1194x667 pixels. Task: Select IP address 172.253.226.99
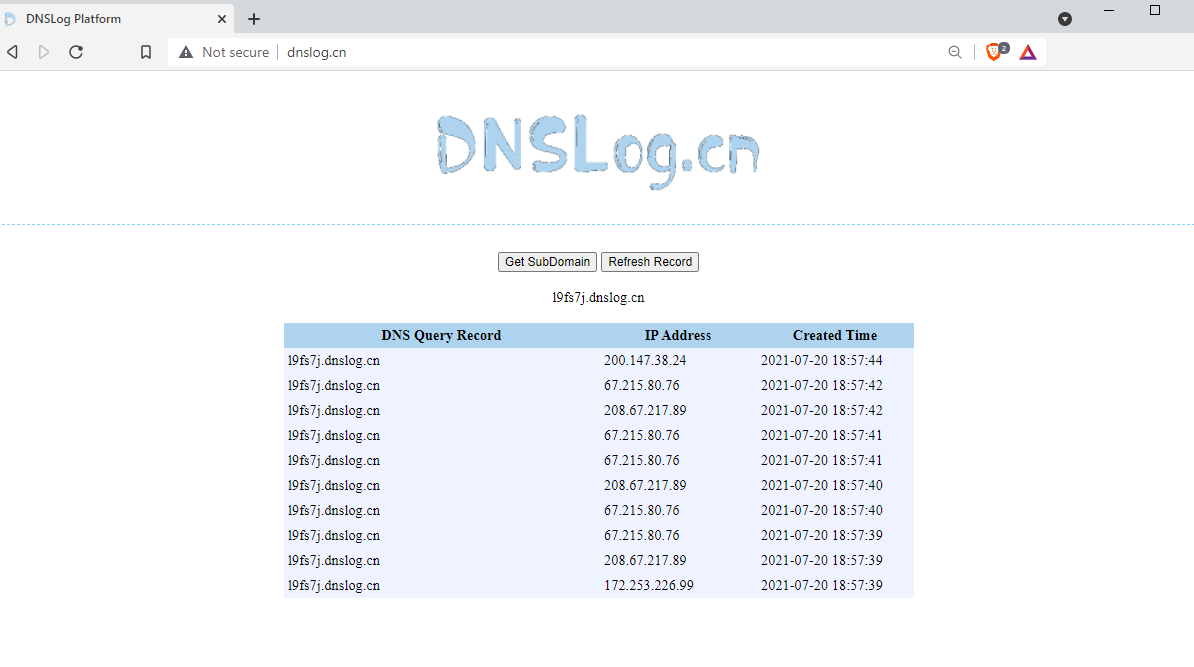tap(649, 586)
